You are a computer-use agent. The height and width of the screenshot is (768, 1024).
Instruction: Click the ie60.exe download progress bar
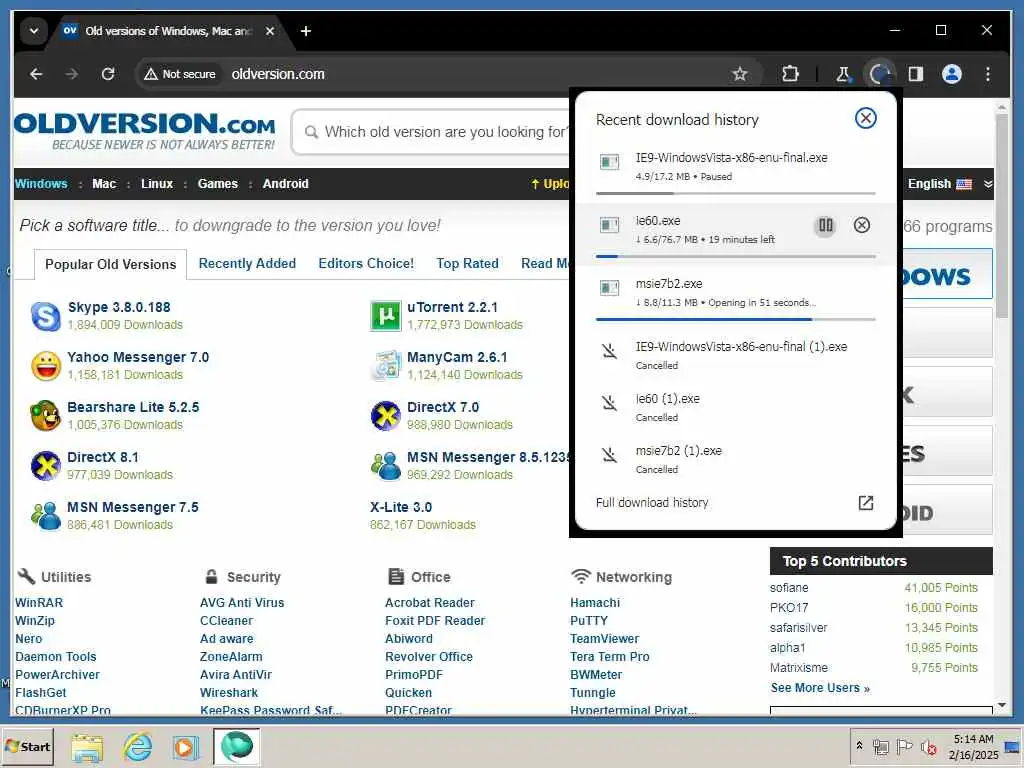(x=735, y=256)
